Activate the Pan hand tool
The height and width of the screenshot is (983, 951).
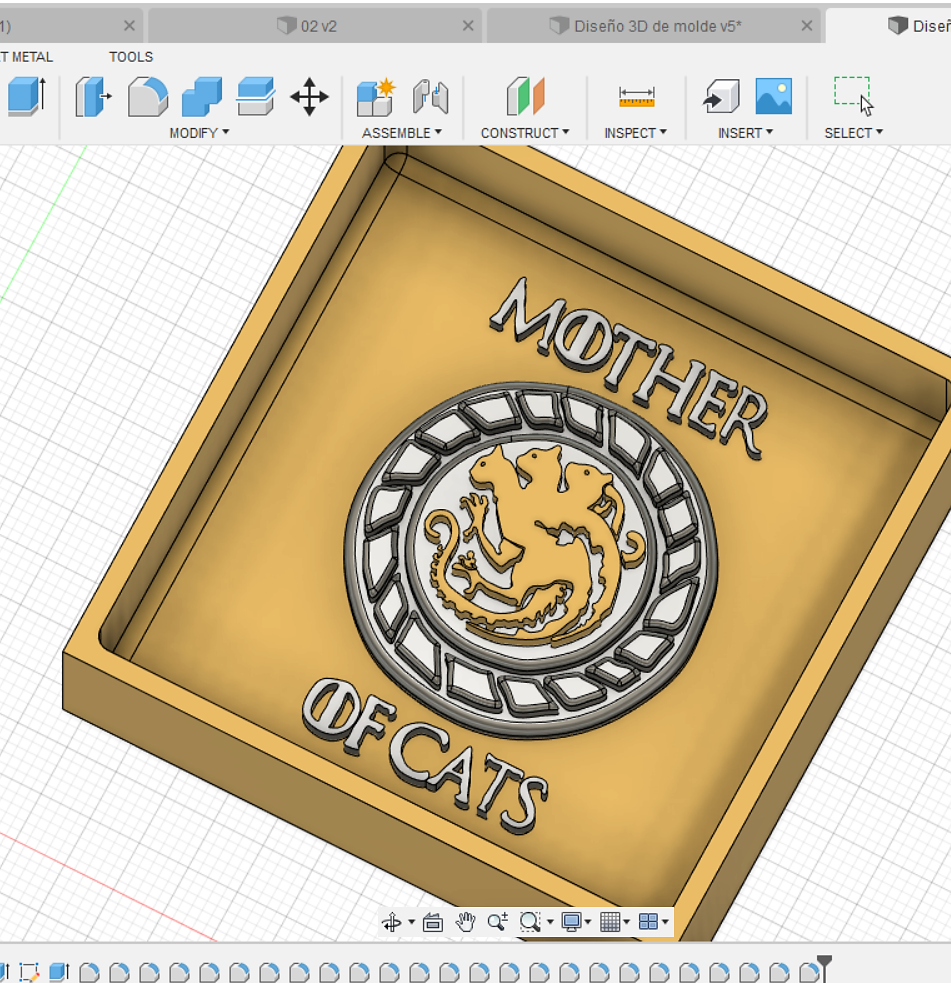(x=465, y=922)
